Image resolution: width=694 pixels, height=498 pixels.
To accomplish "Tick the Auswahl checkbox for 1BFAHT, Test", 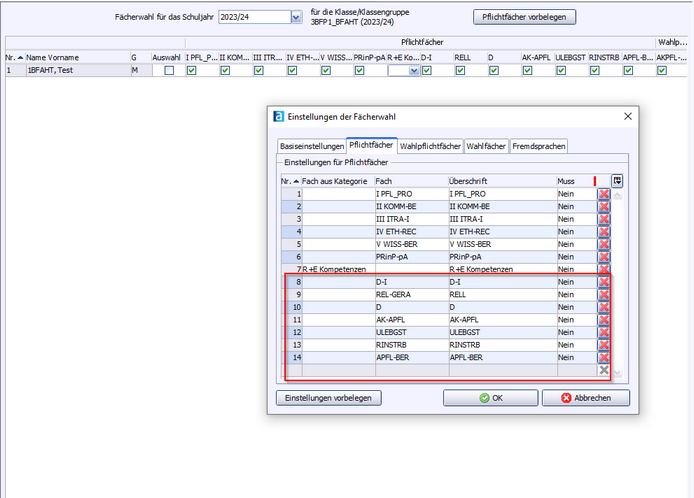I will tap(168, 71).
